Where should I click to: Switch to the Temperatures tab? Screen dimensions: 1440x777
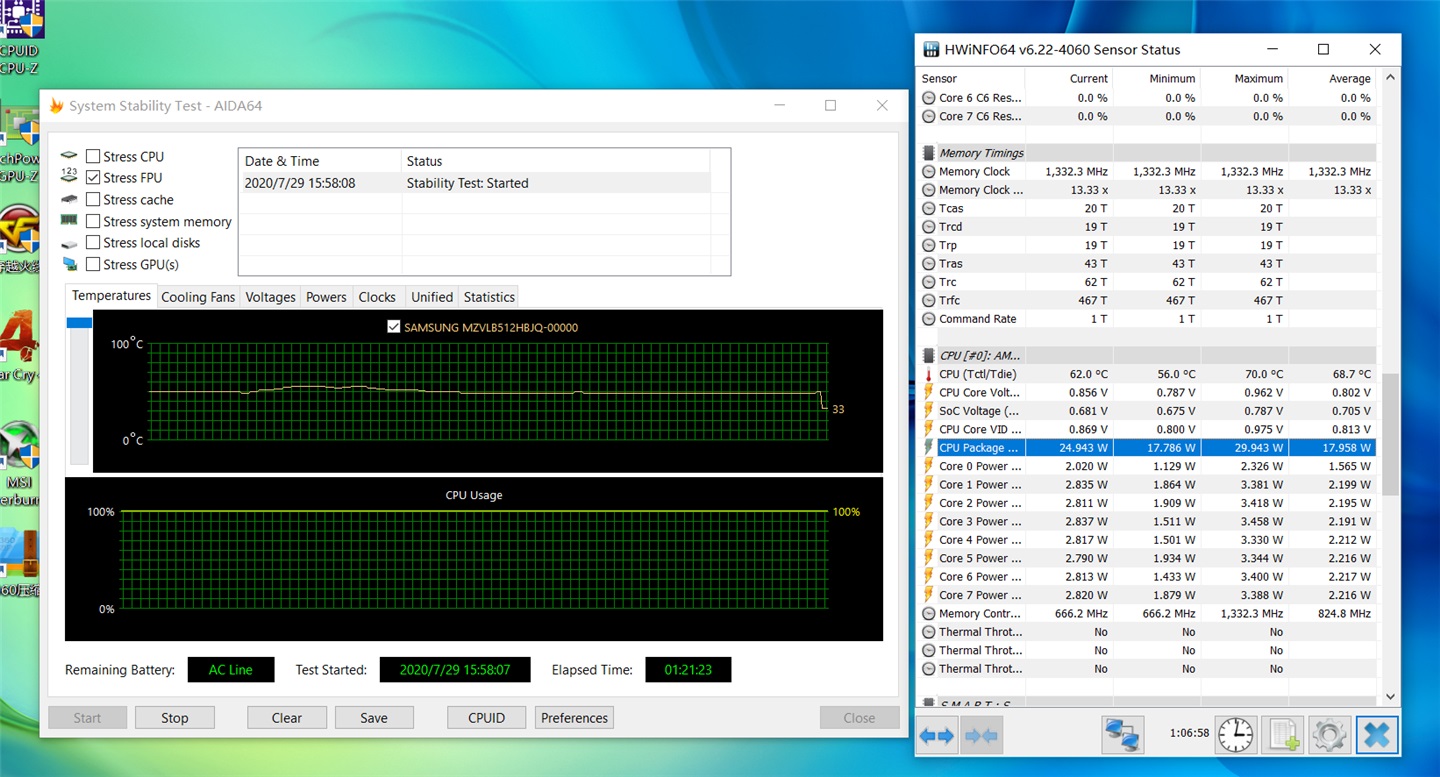(x=111, y=296)
